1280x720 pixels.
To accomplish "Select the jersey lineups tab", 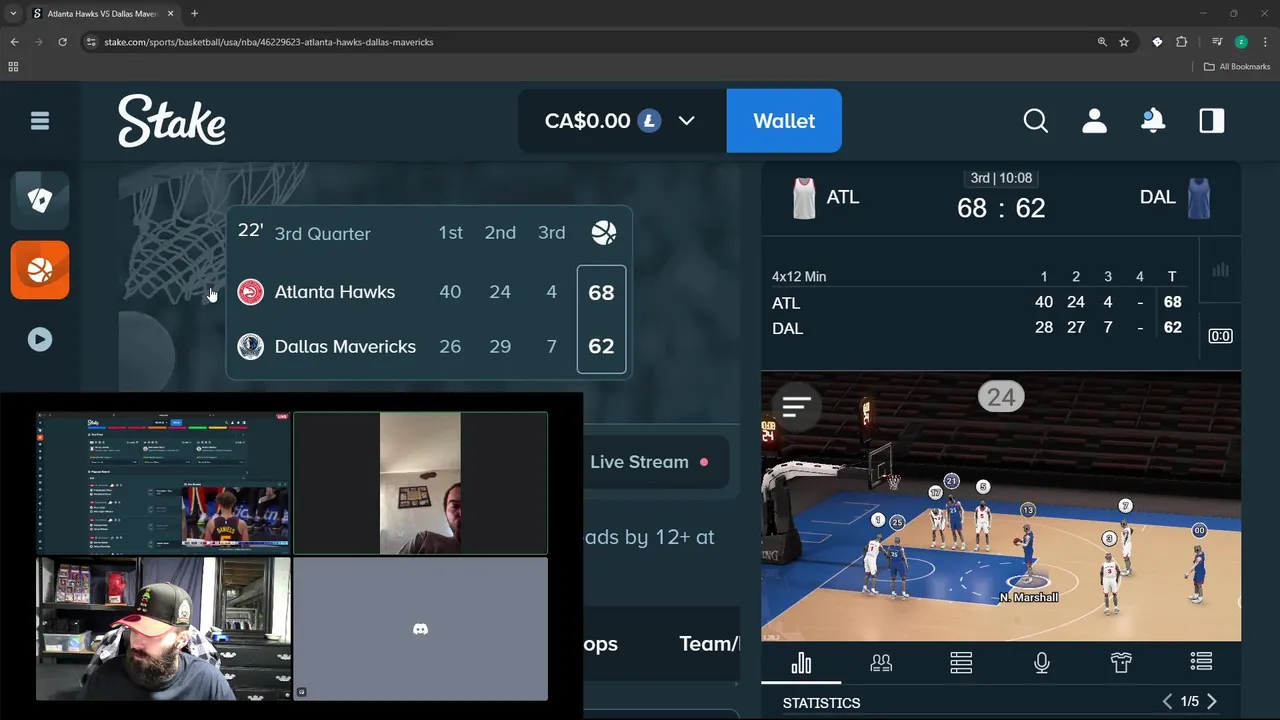I will coord(1121,663).
